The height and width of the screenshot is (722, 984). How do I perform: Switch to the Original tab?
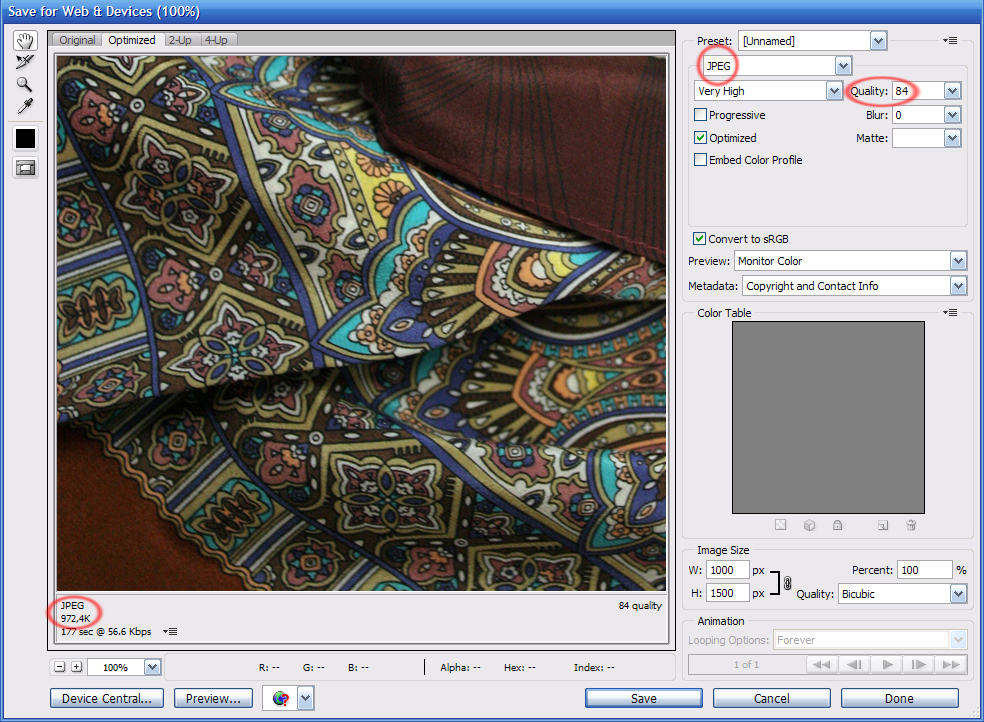[77, 40]
